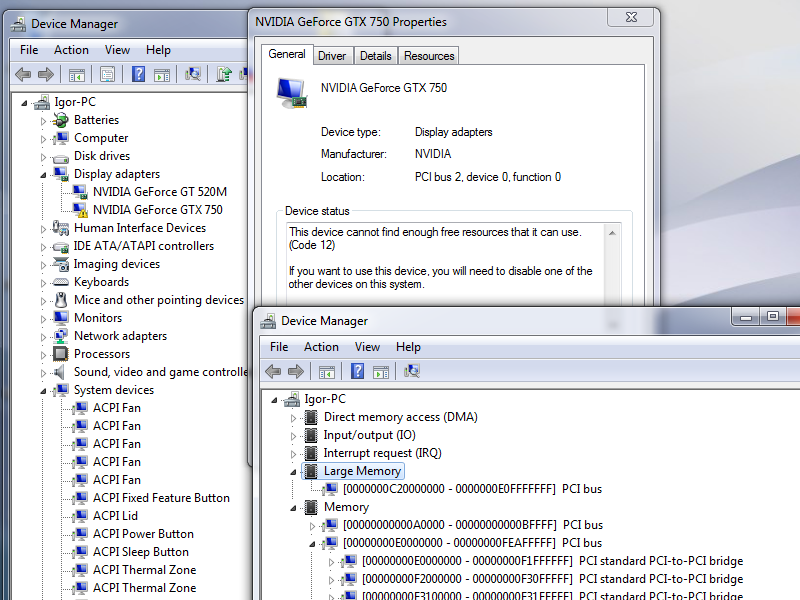This screenshot has height=600, width=800.
Task: Switch to the Driver tab
Action: (332, 56)
